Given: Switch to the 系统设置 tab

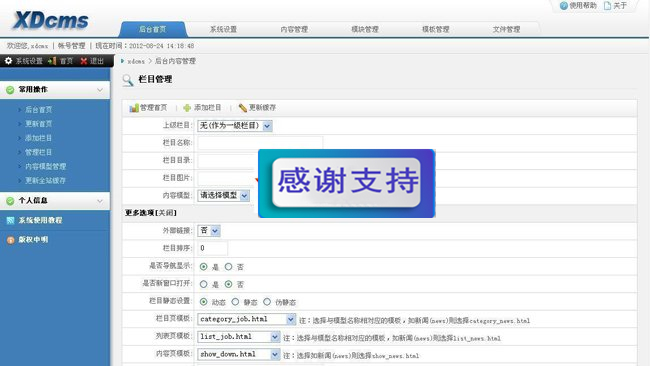Looking at the screenshot, I should (223, 29).
